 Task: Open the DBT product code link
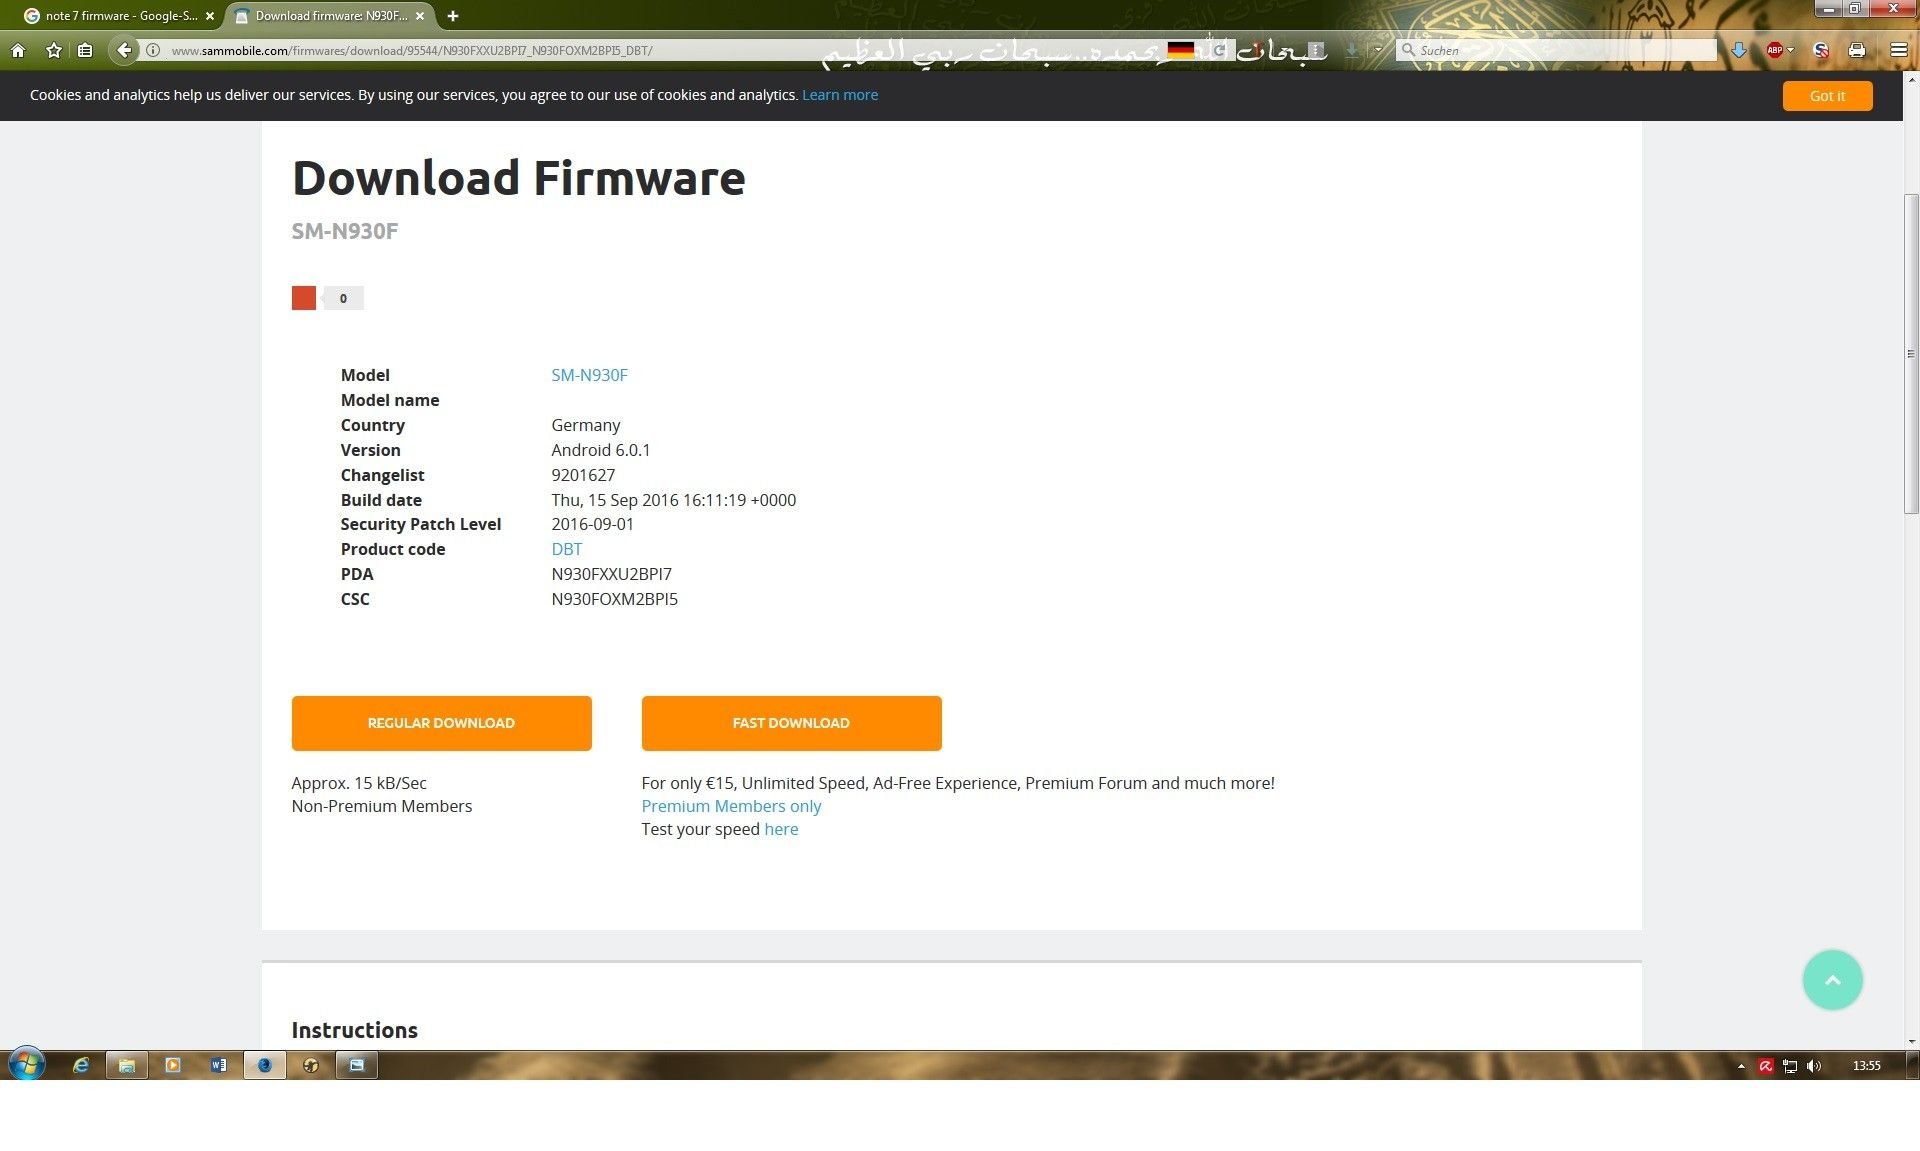[566, 549]
